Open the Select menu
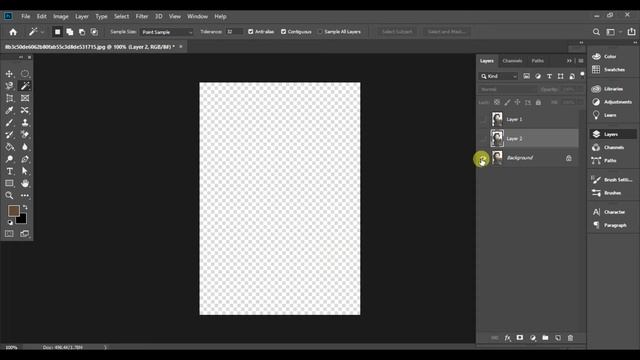This screenshot has width=640, height=360. point(121,16)
